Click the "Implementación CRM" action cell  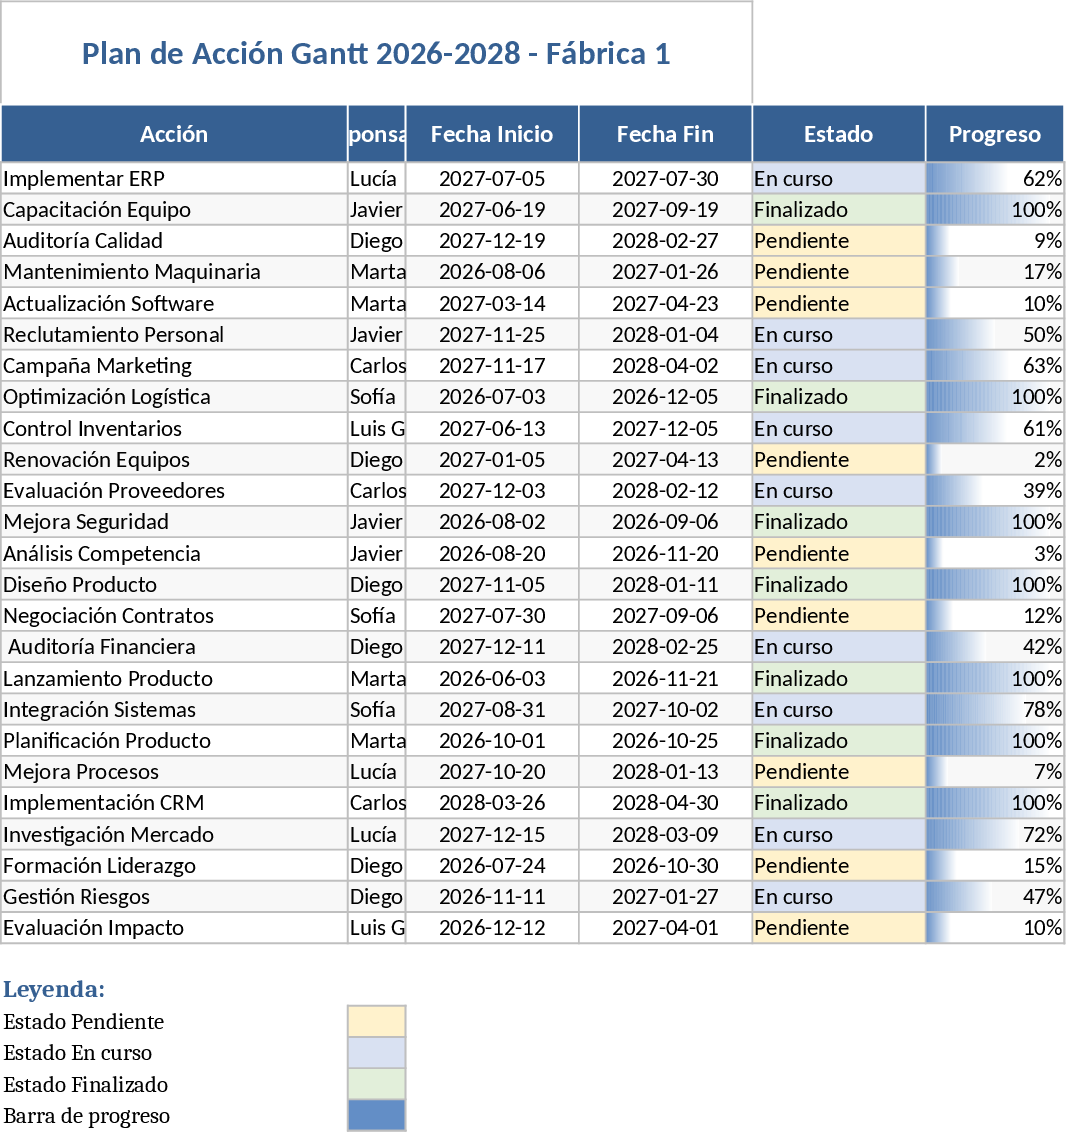[x=174, y=802]
